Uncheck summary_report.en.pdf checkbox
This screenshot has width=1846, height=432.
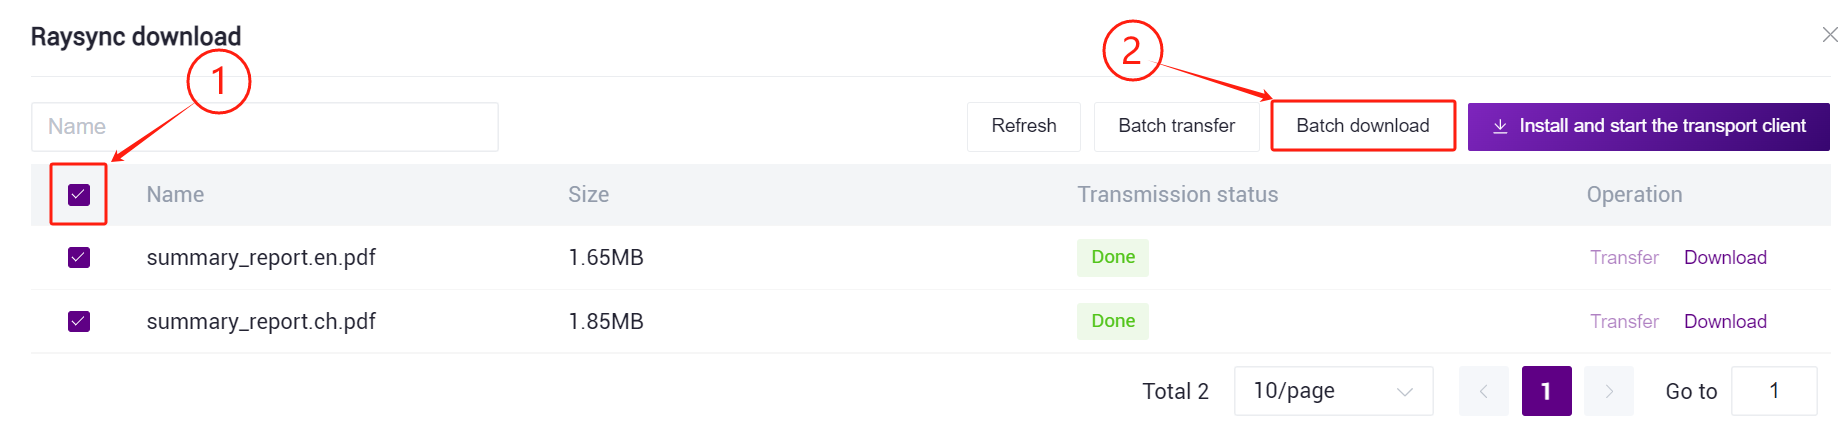pos(79,258)
